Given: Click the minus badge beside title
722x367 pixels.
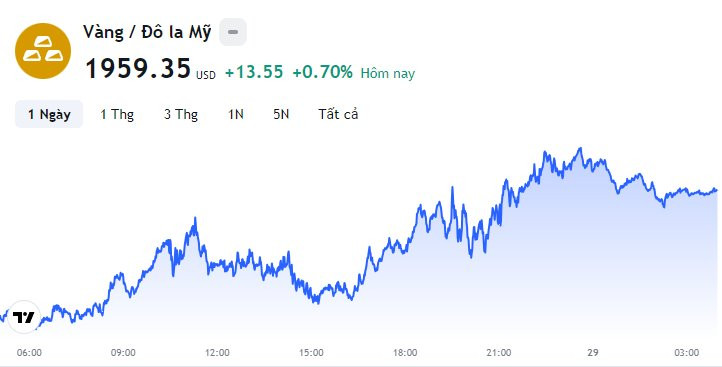Looking at the screenshot, I should (233, 32).
